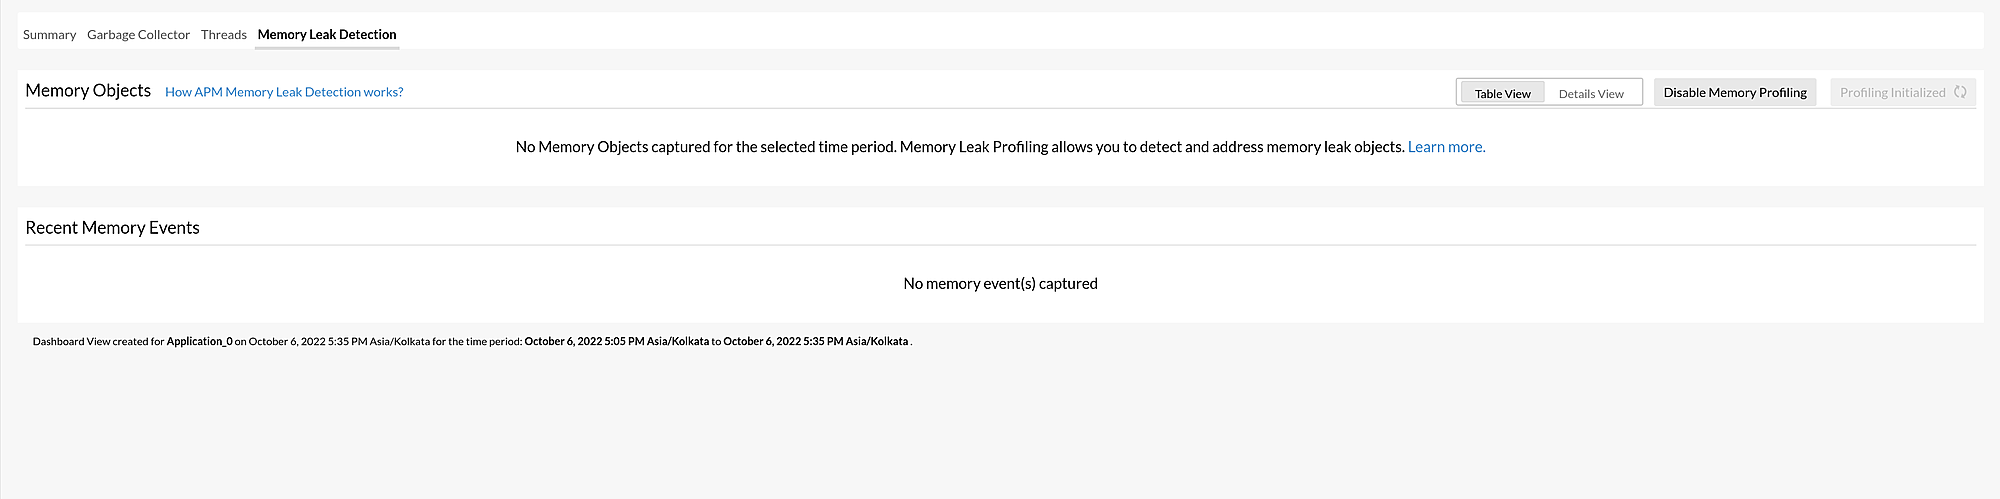Switch to Details View
The image size is (2000, 499).
click(1590, 93)
